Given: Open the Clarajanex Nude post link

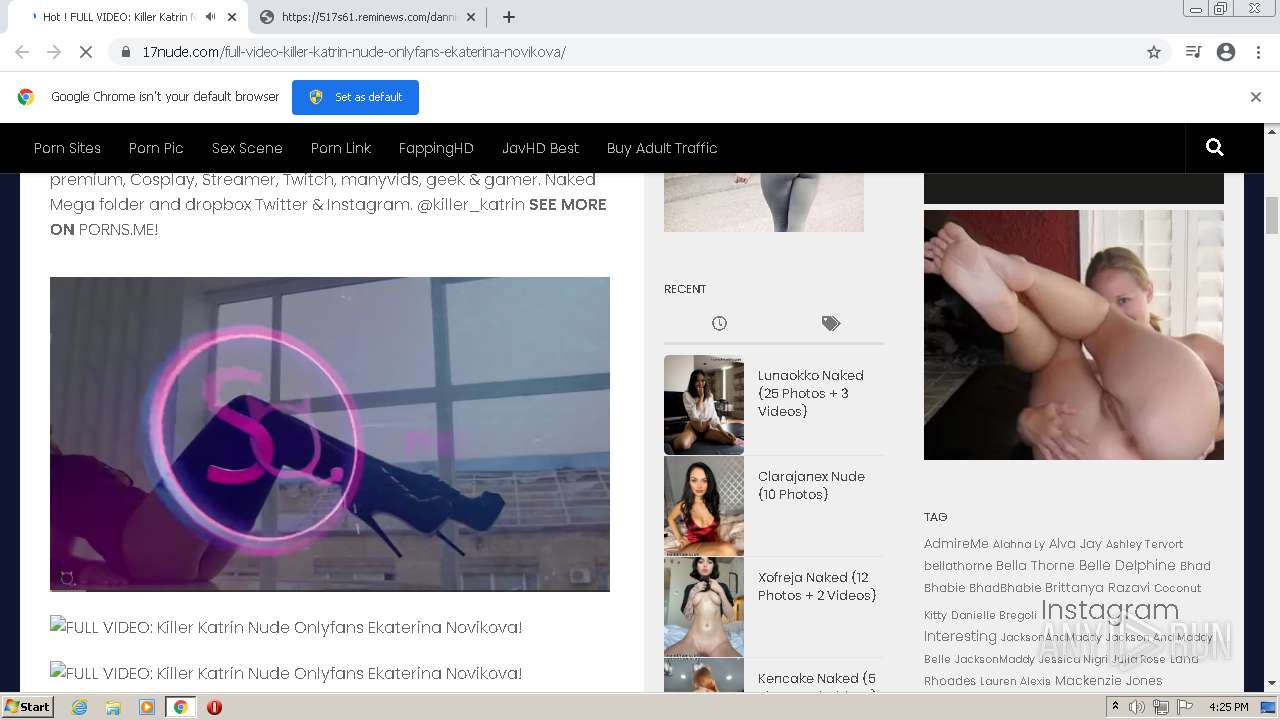Looking at the screenshot, I should pyautogui.click(x=811, y=485).
